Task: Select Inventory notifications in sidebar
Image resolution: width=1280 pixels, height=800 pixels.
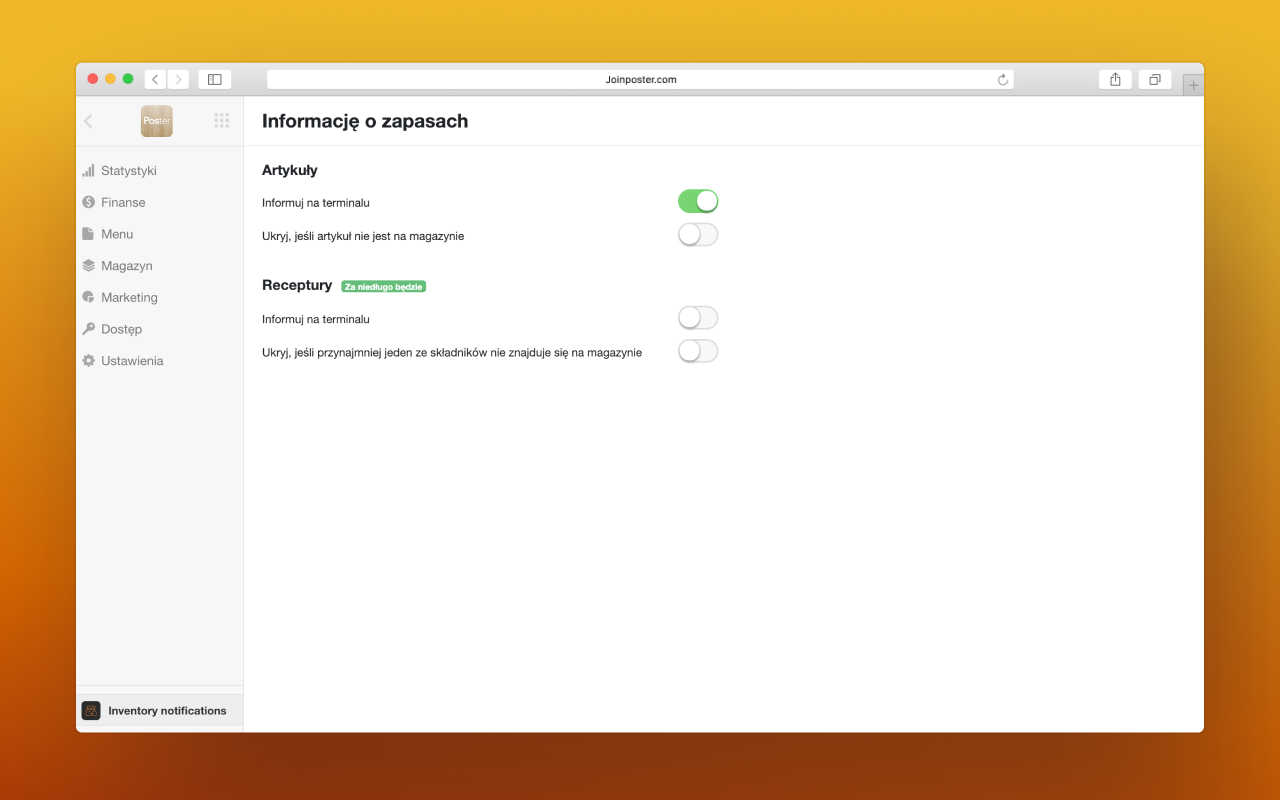Action: pos(160,710)
